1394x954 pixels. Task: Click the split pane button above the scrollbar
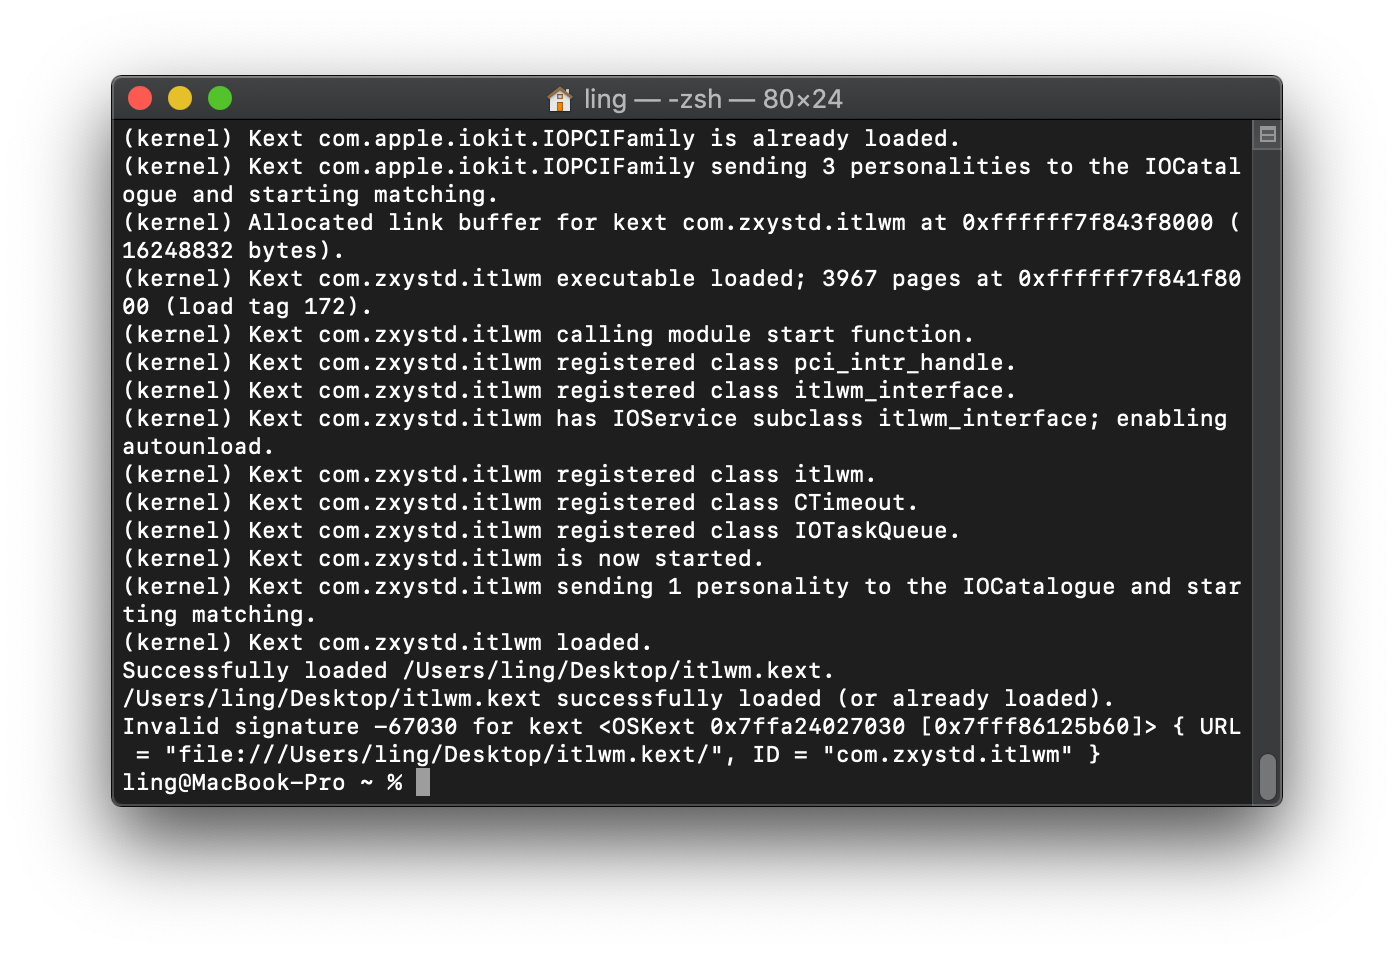click(1266, 134)
